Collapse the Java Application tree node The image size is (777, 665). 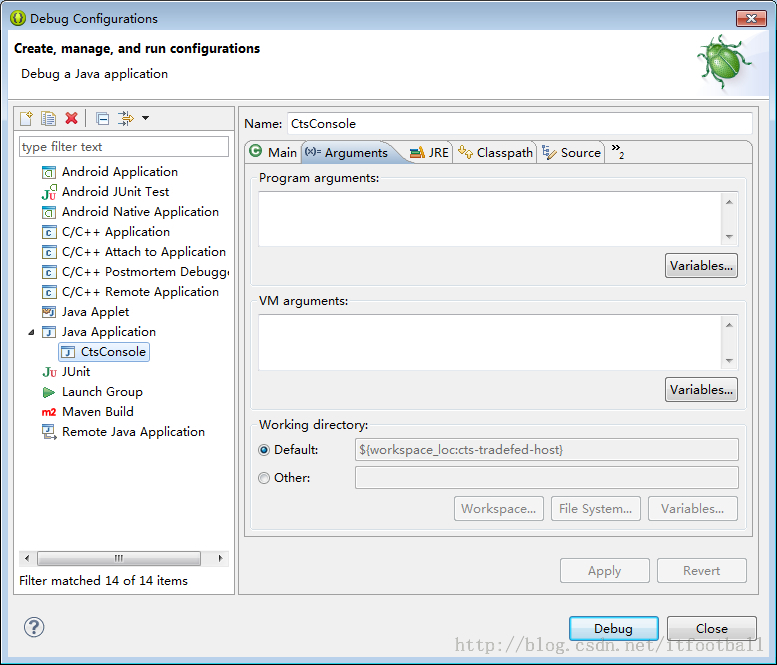[31, 332]
